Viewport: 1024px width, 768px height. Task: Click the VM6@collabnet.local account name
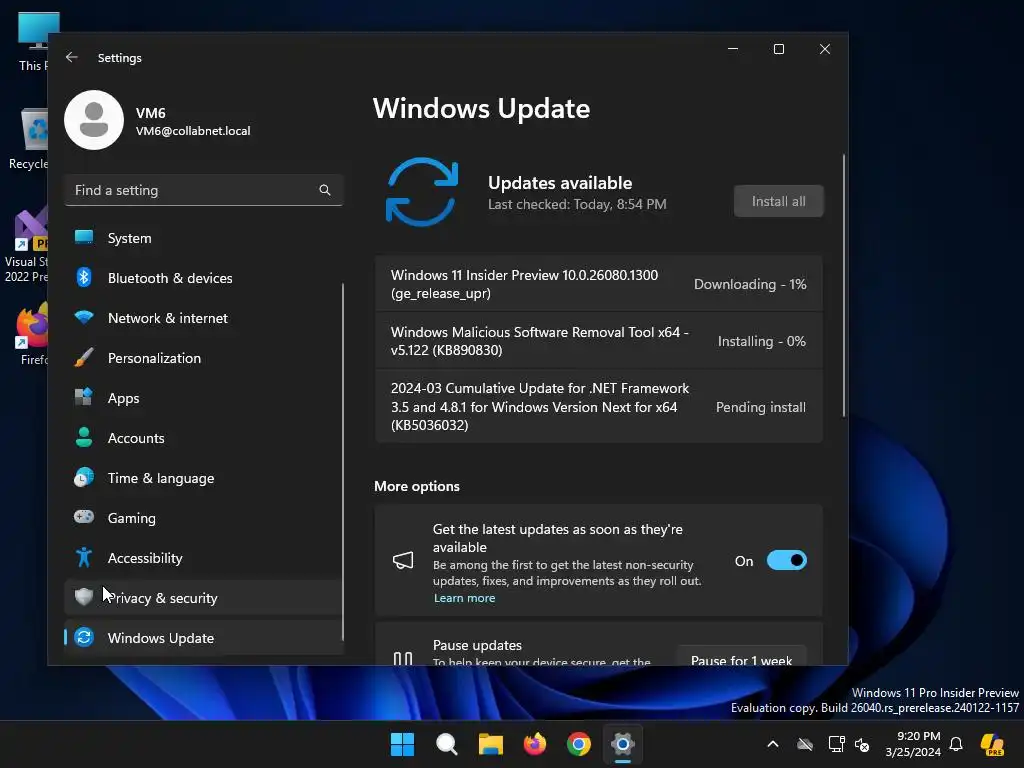pos(193,131)
